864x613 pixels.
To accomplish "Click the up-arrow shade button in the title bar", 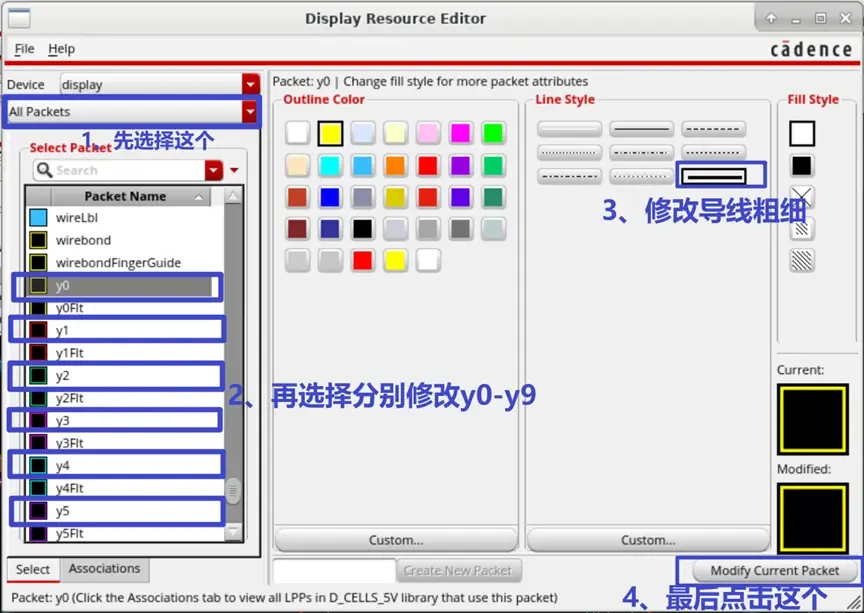I will point(771,18).
